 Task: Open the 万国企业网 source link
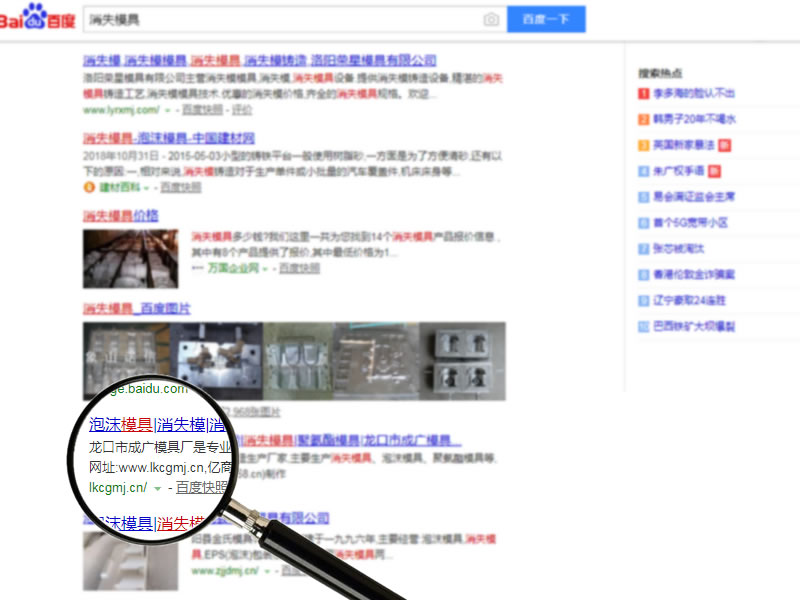[x=233, y=268]
